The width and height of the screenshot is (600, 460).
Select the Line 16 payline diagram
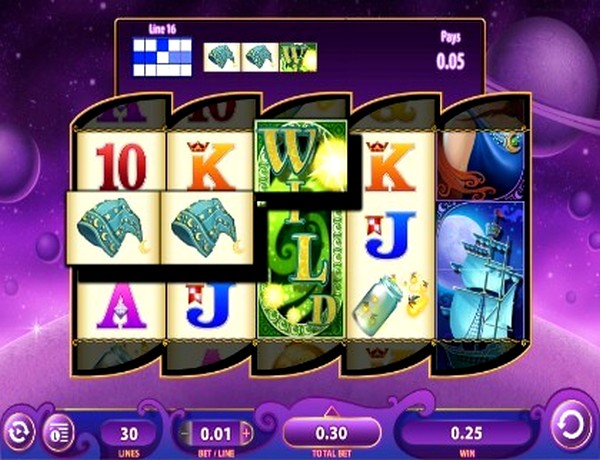(162, 57)
